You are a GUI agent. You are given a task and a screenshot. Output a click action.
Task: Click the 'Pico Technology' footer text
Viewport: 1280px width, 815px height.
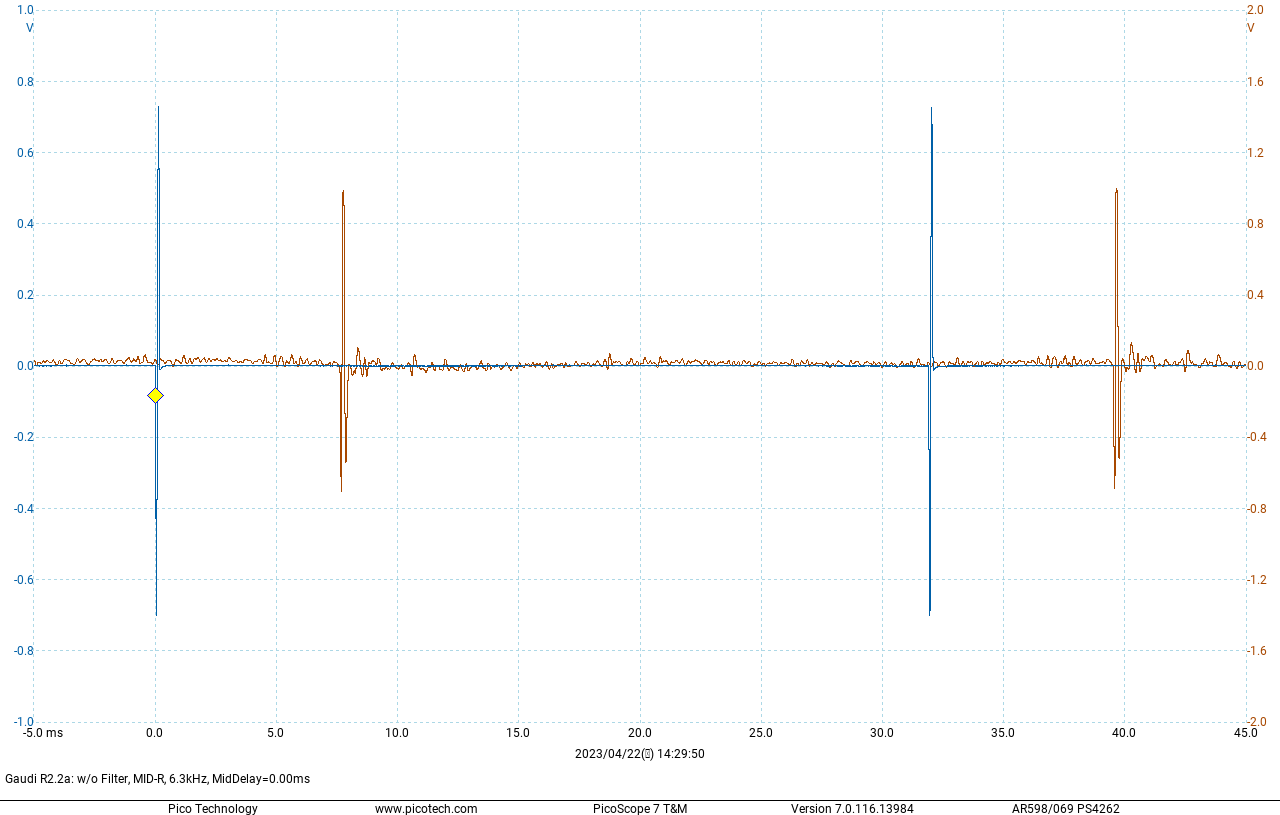[212, 809]
